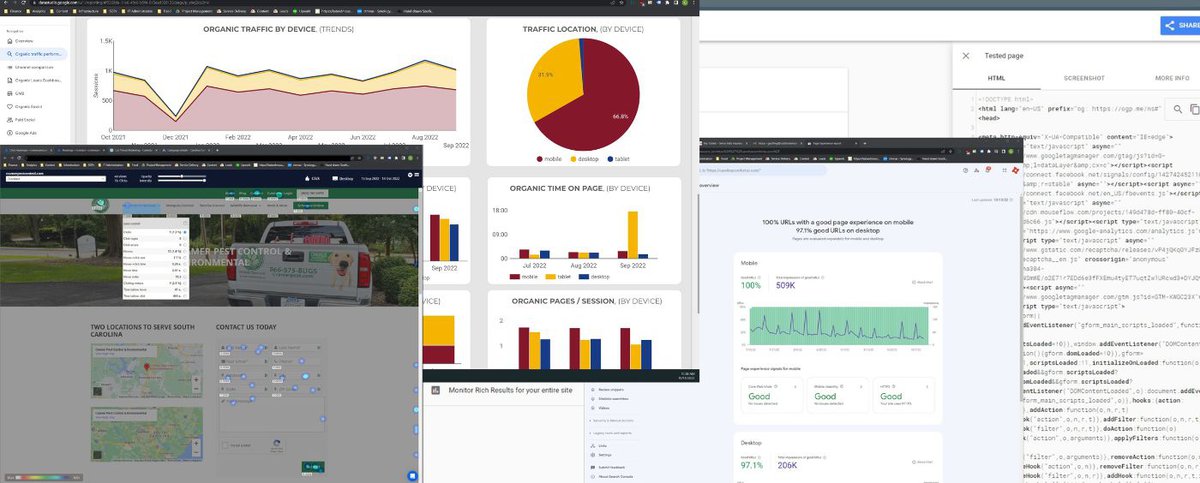Click the 509K total impressions value

tap(786, 285)
